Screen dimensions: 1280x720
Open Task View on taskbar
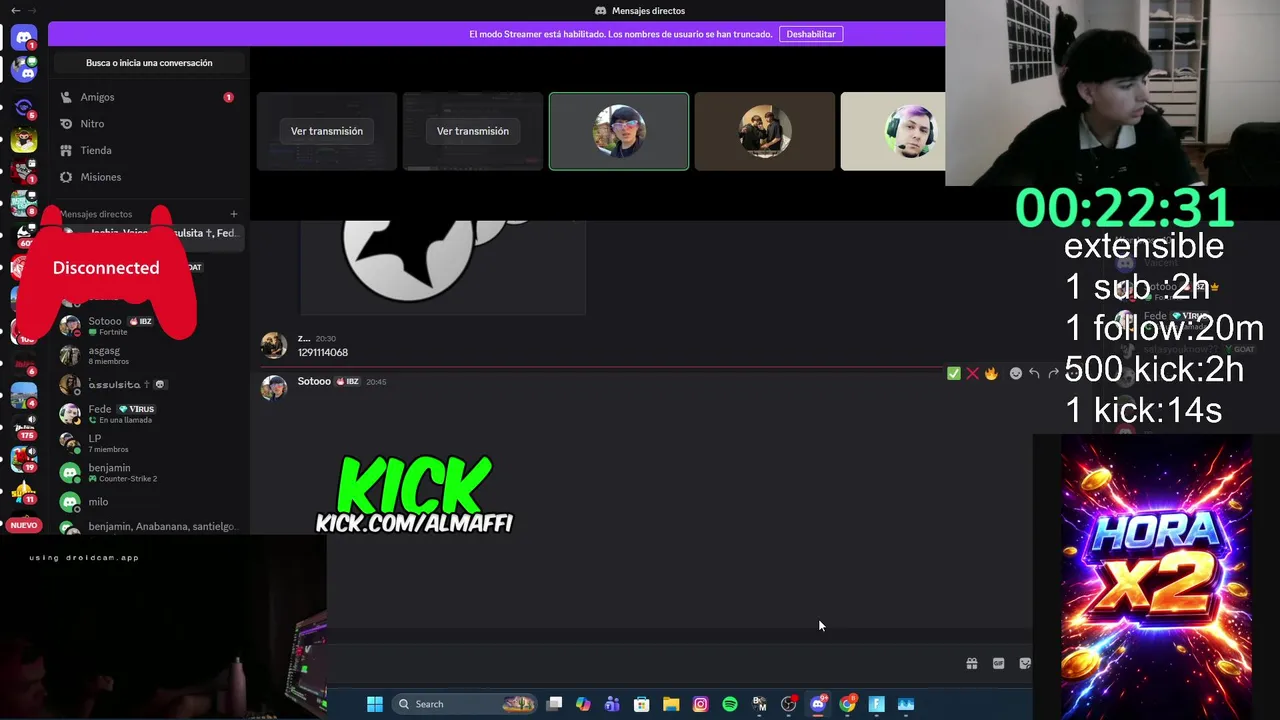point(555,704)
